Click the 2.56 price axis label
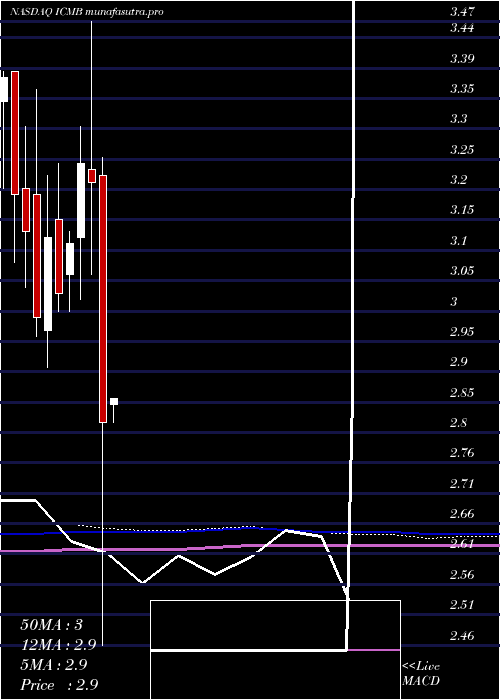The height and width of the screenshot is (700, 500). (462, 575)
